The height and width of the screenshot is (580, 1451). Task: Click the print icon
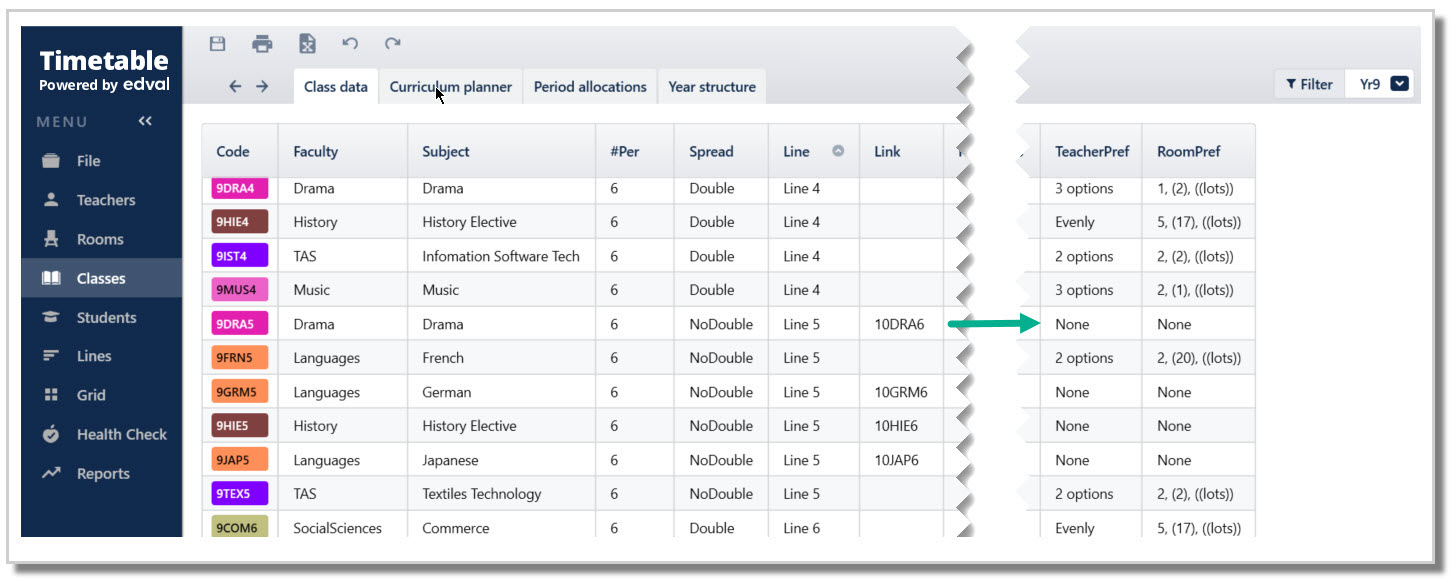(x=262, y=44)
